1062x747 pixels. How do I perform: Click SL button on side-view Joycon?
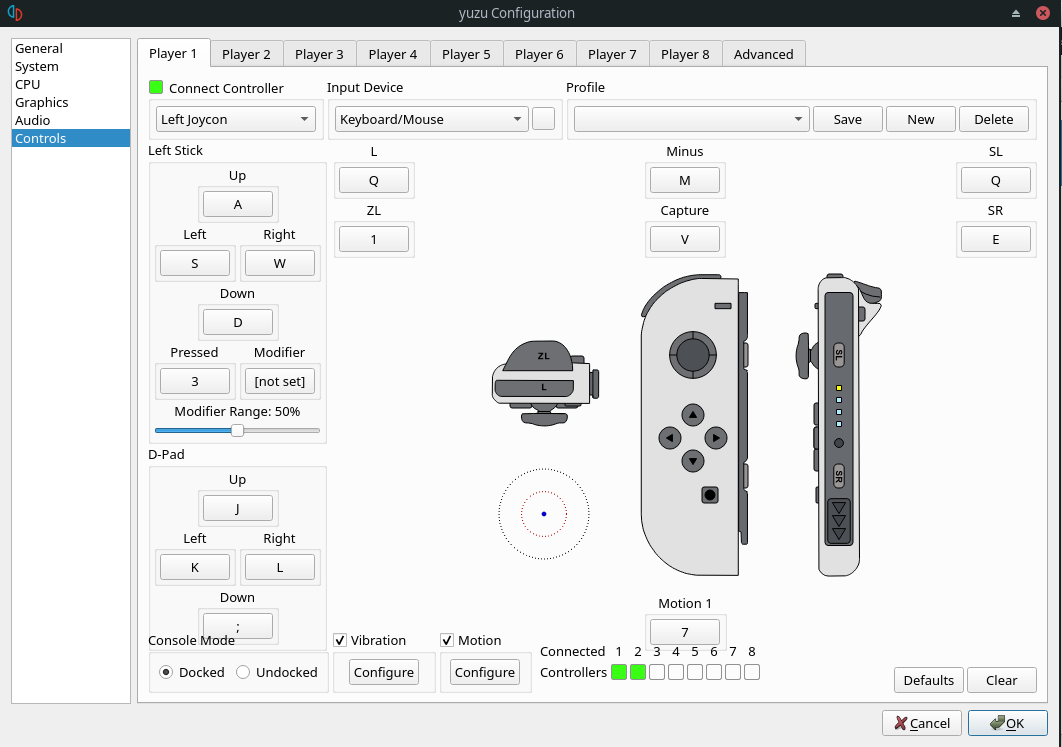(x=838, y=354)
